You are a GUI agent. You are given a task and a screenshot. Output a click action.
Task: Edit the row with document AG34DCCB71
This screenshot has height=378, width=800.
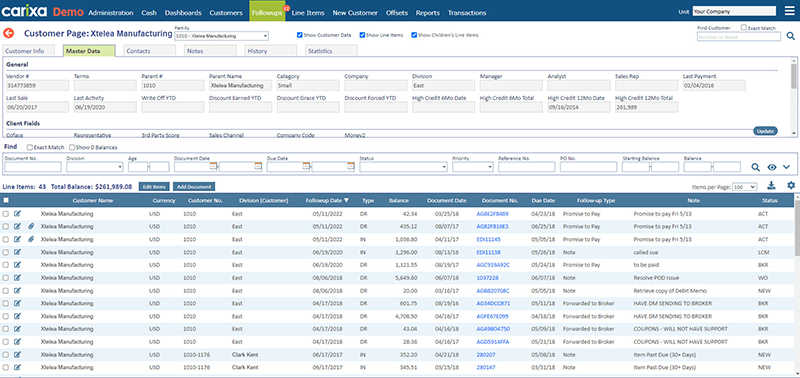point(18,303)
